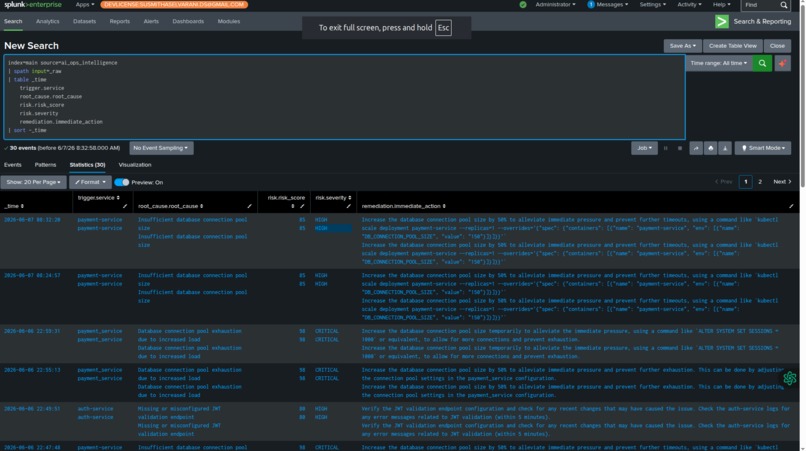Open the Format dropdown

[x=90, y=182]
